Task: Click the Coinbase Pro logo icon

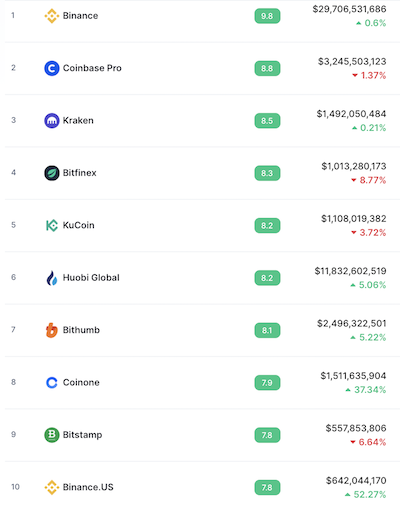Action: tap(52, 68)
